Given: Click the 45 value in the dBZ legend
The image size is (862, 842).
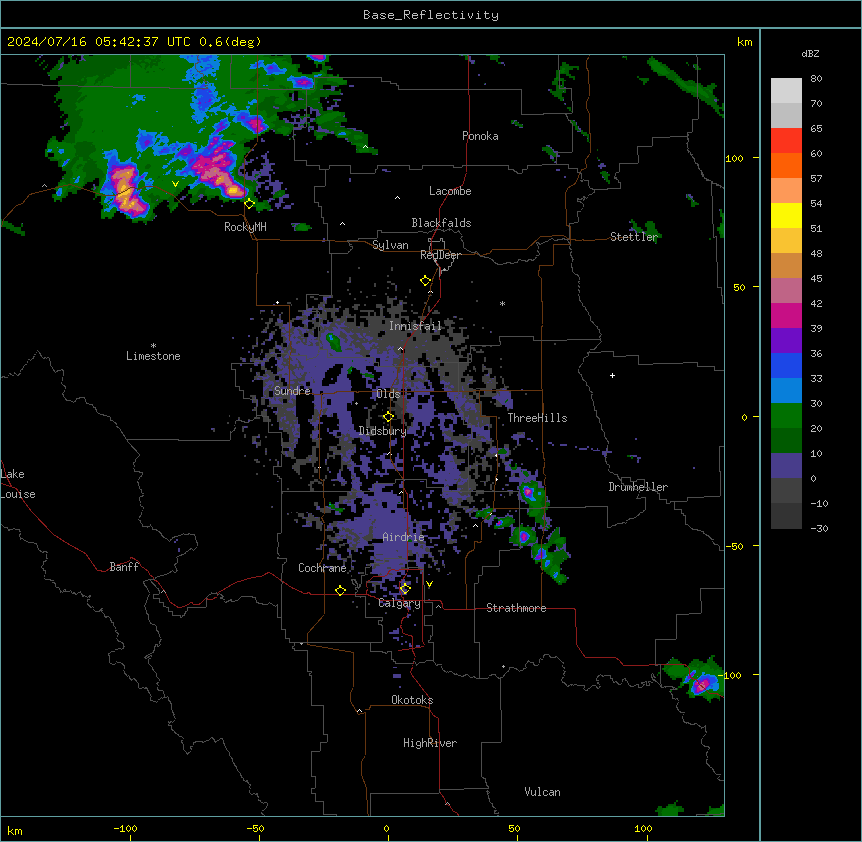Looking at the screenshot, I should [816, 279].
